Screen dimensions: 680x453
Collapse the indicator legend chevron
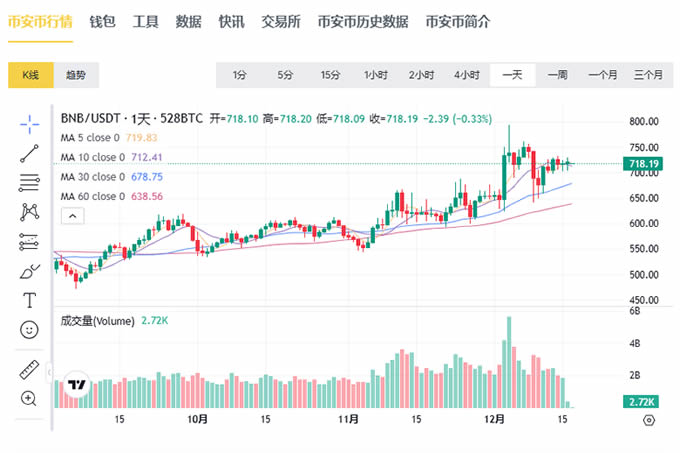(x=72, y=215)
